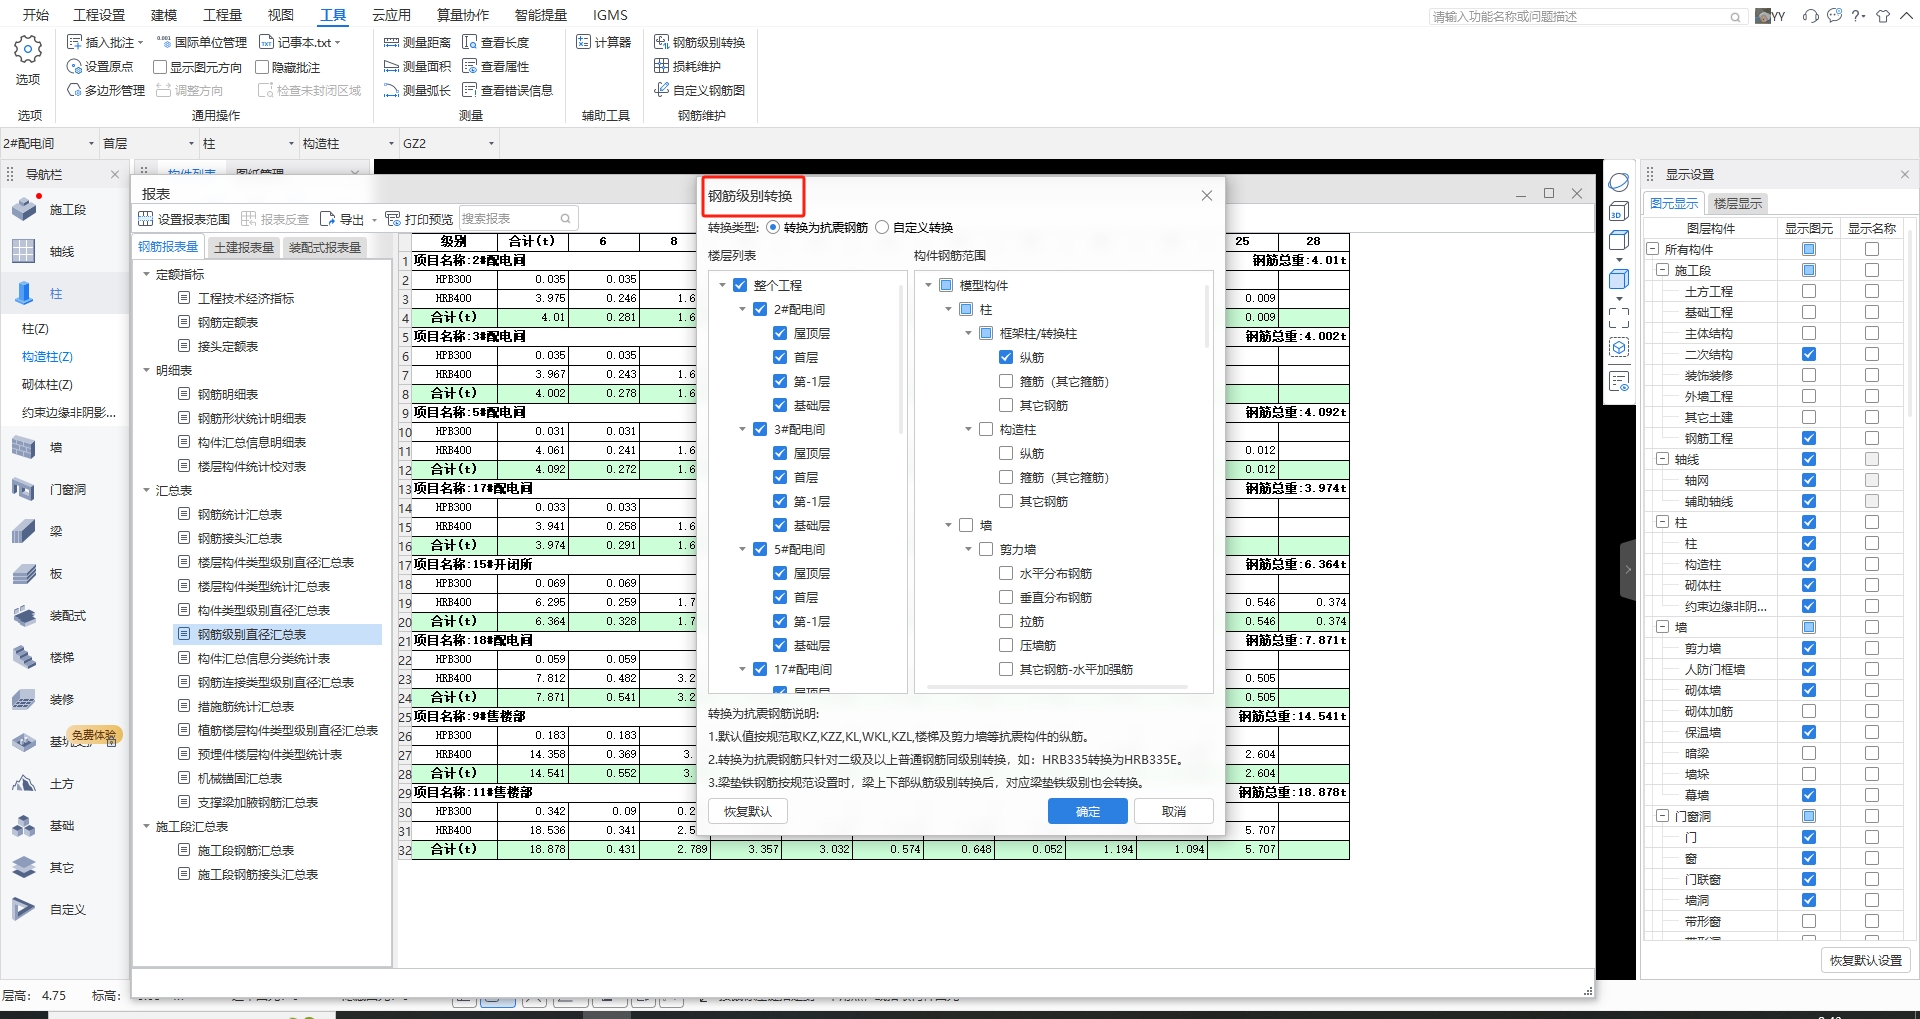Click 取消 in rebar conversion dialog
This screenshot has height=1019, width=1920.
(x=1174, y=811)
